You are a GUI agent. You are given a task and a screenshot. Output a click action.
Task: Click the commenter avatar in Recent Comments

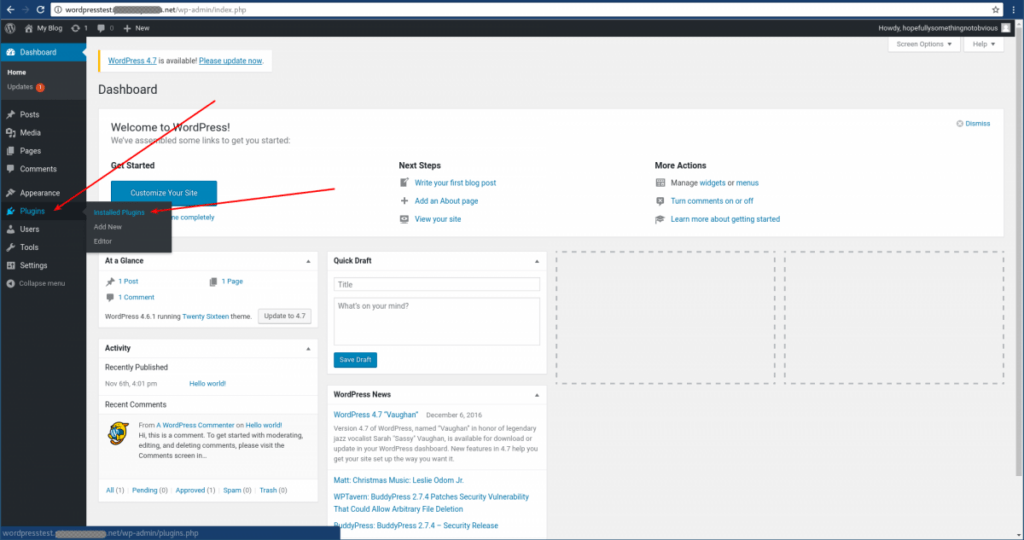pyautogui.click(x=118, y=433)
